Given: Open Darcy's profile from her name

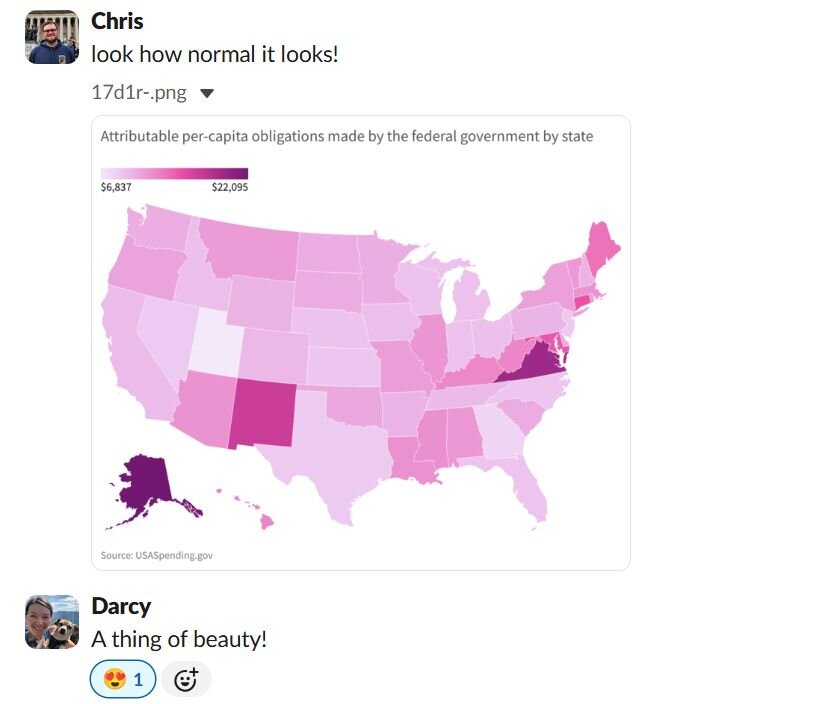Looking at the screenshot, I should tap(122, 606).
